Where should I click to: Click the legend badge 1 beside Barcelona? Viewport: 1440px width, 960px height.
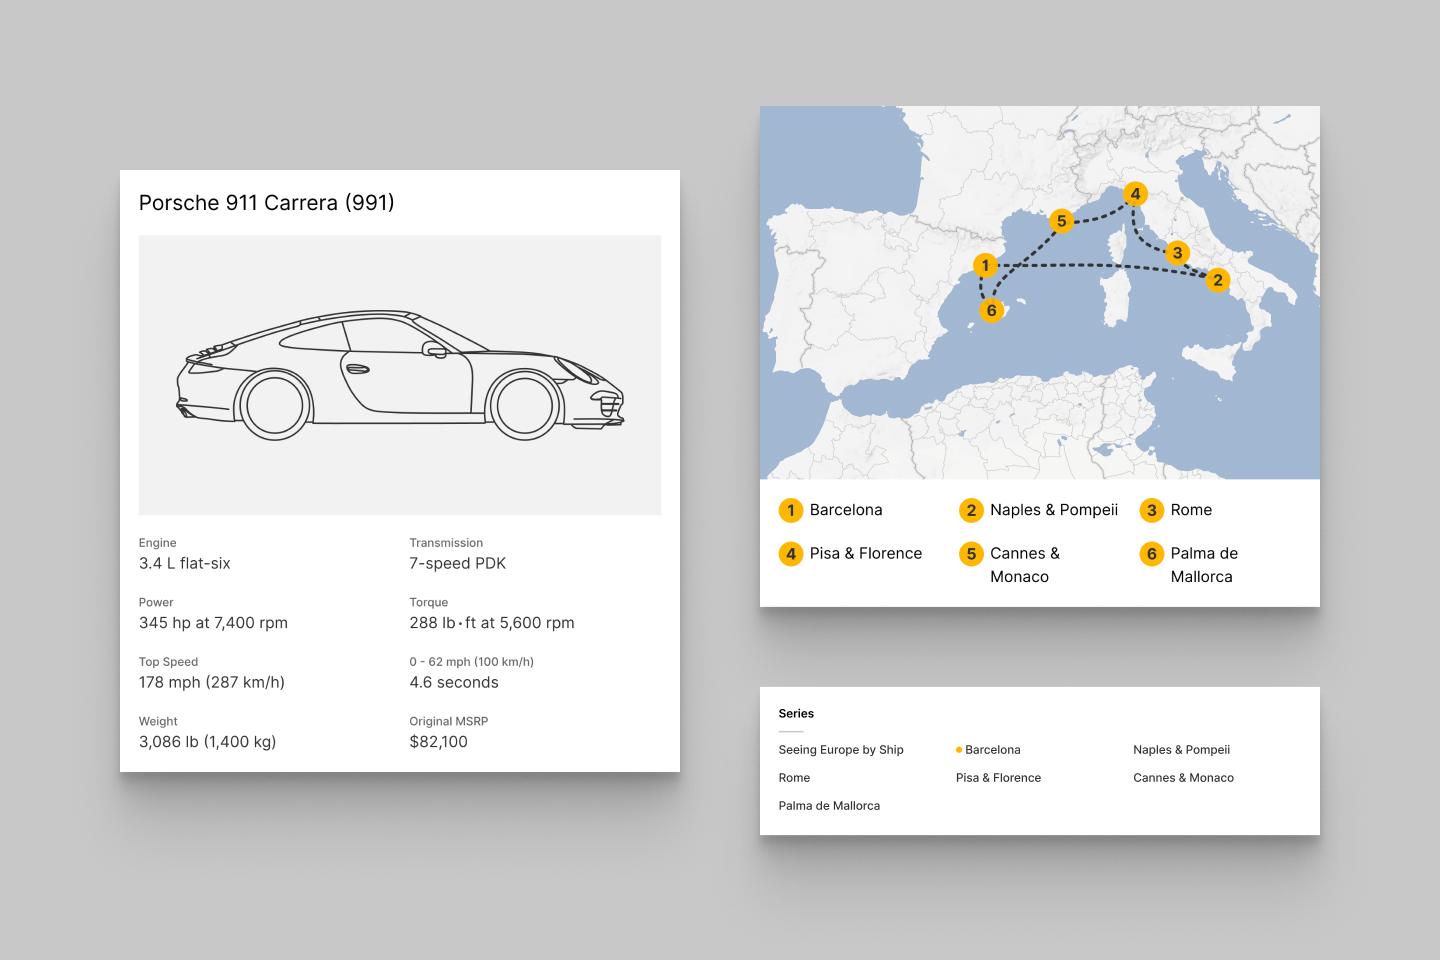[x=791, y=511]
